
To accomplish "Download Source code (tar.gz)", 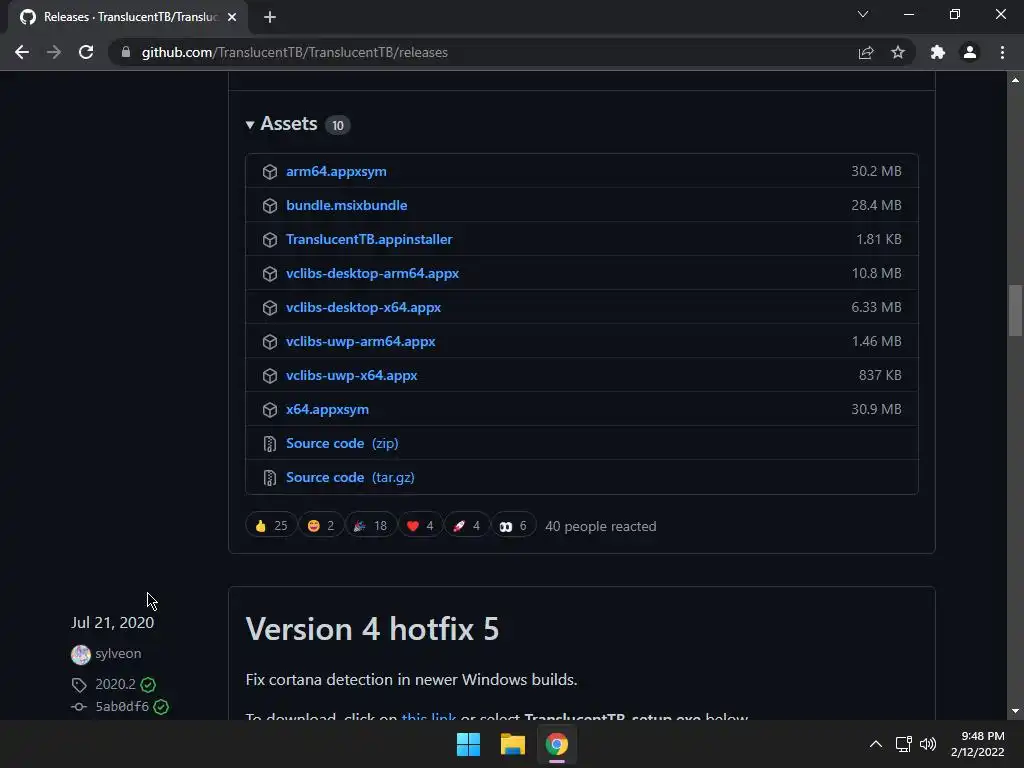I will coord(350,477).
